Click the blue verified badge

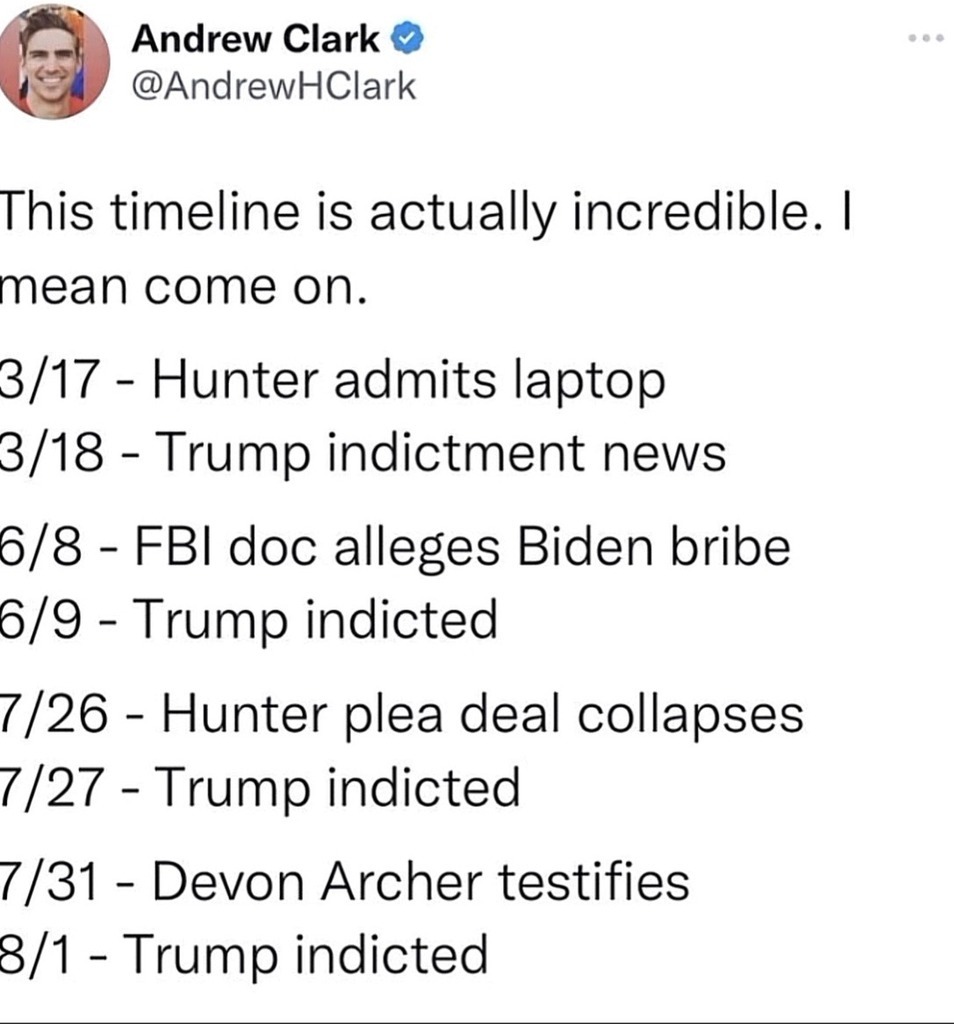point(409,41)
